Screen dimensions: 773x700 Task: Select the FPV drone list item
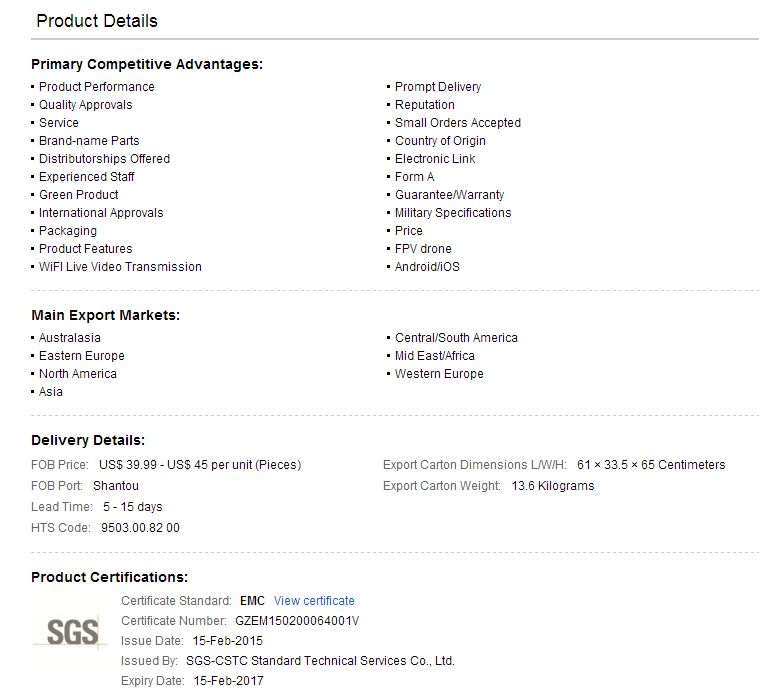(x=423, y=249)
